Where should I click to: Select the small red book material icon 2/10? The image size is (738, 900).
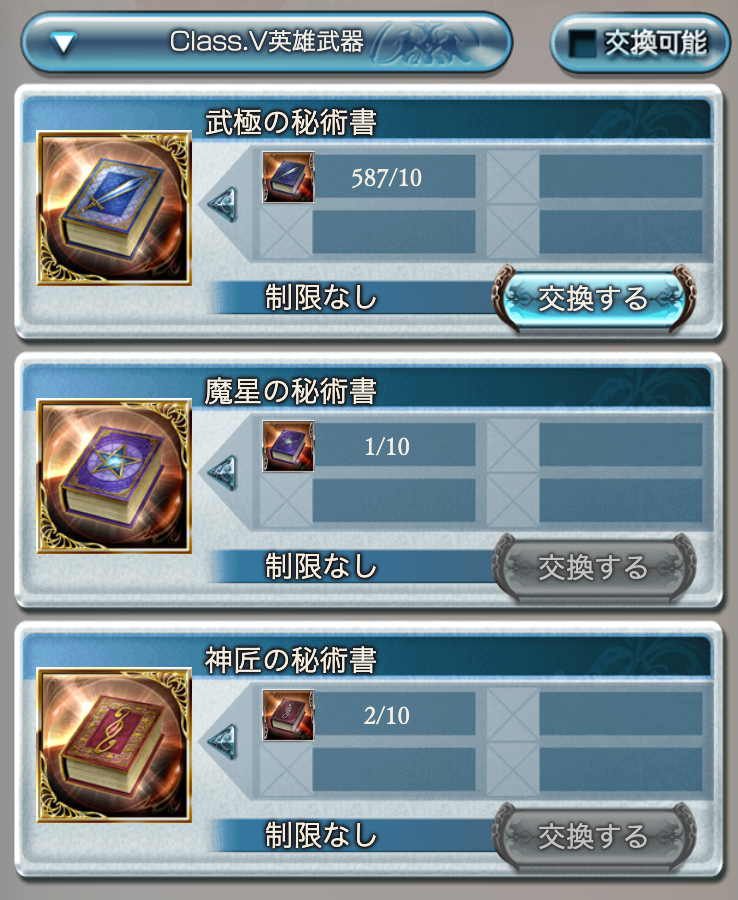pyautogui.click(x=288, y=715)
